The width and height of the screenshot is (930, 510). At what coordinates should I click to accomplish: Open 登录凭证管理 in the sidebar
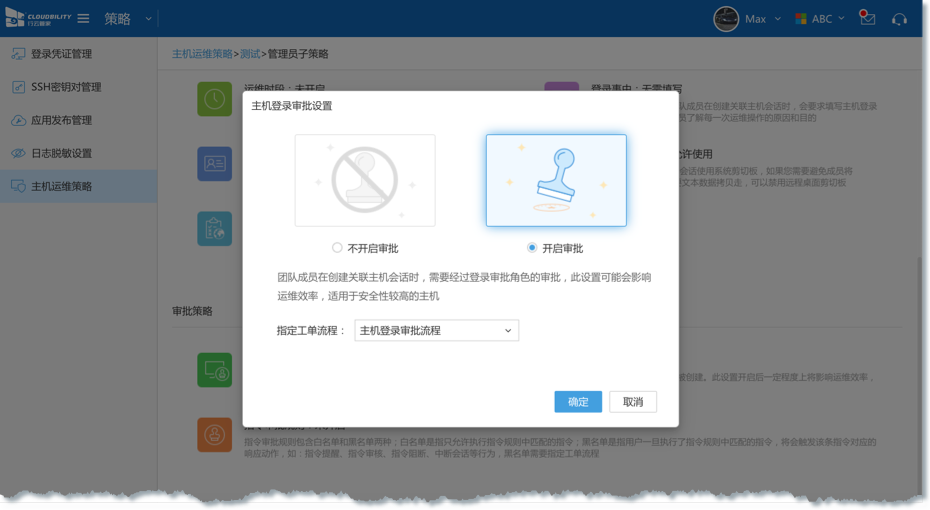pos(61,54)
